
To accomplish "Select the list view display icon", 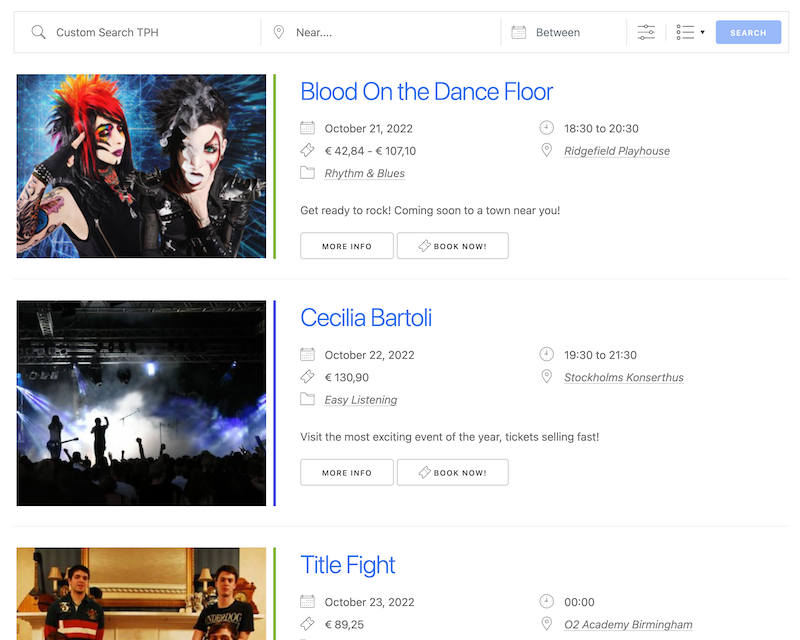I will [686, 31].
